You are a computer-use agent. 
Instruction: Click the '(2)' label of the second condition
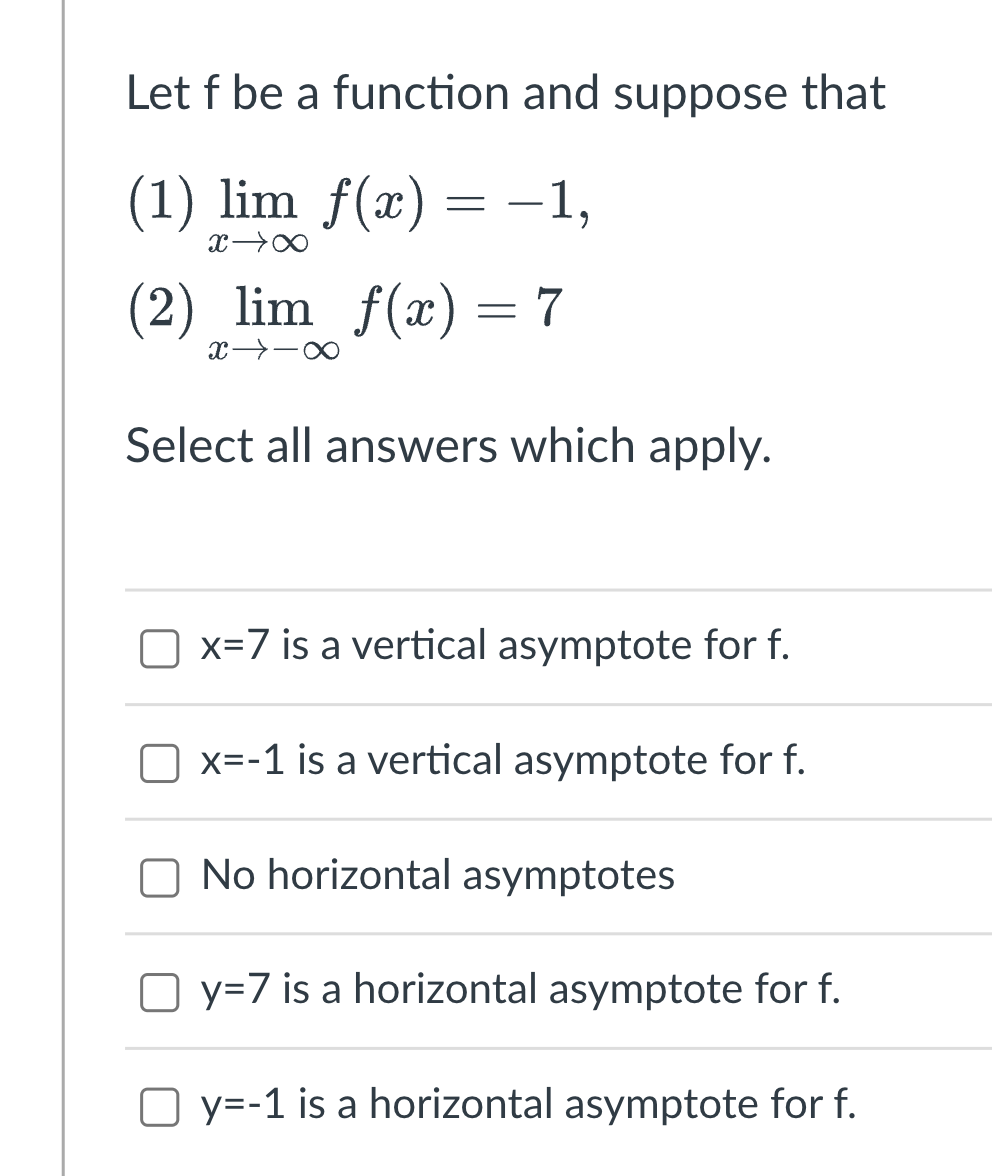(x=160, y=310)
